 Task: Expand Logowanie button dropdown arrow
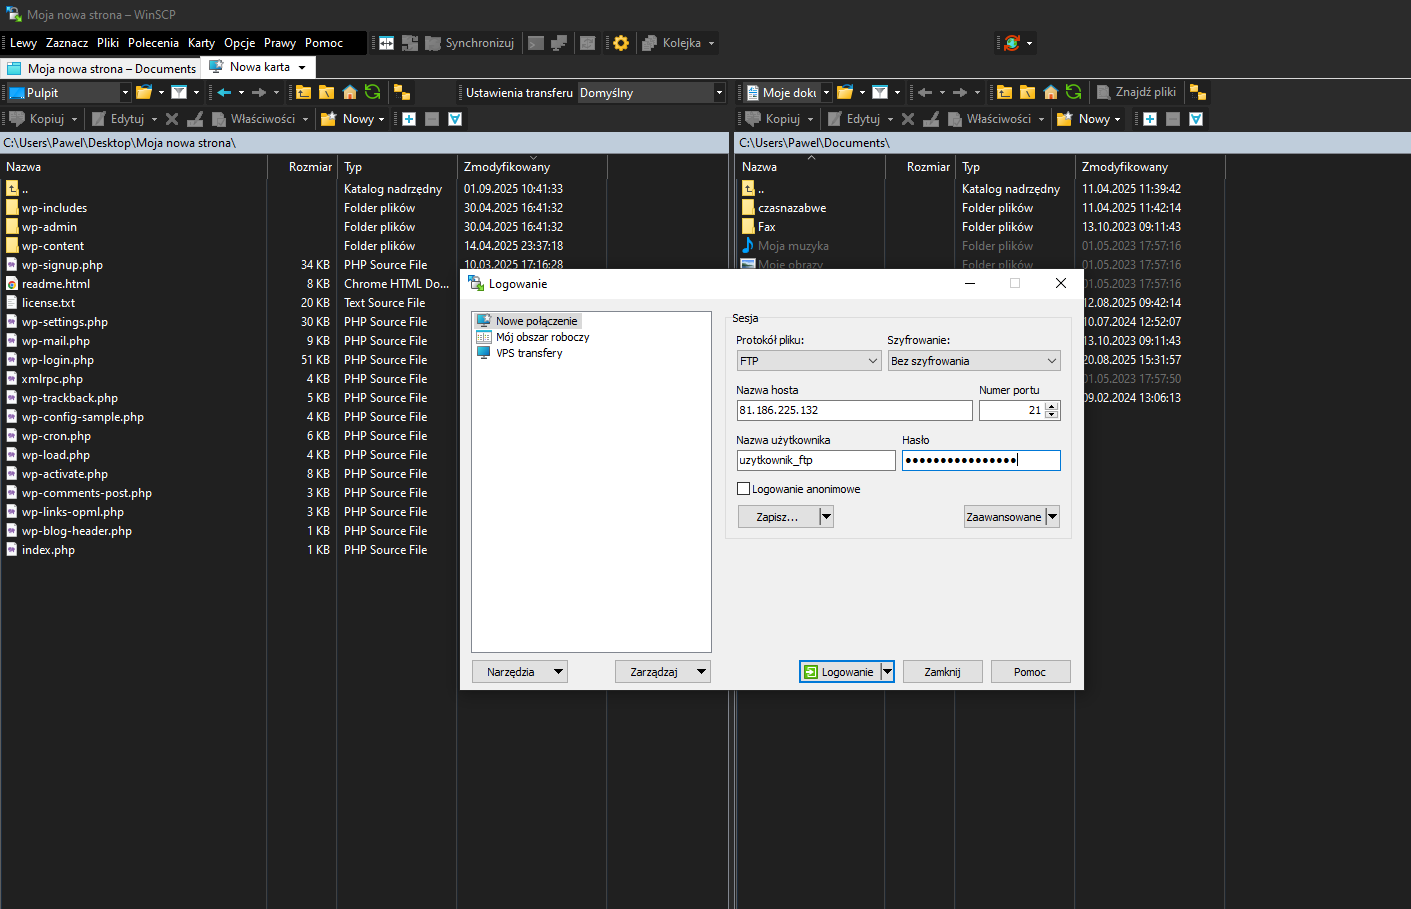[x=887, y=672]
